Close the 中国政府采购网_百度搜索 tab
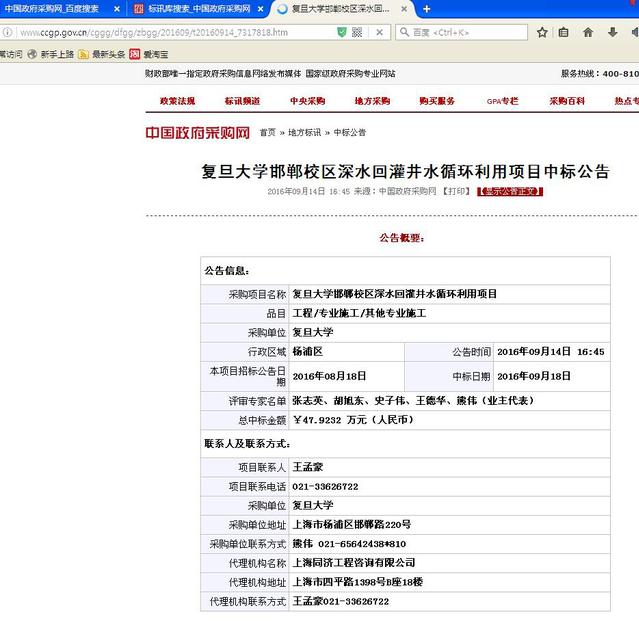 click(117, 9)
